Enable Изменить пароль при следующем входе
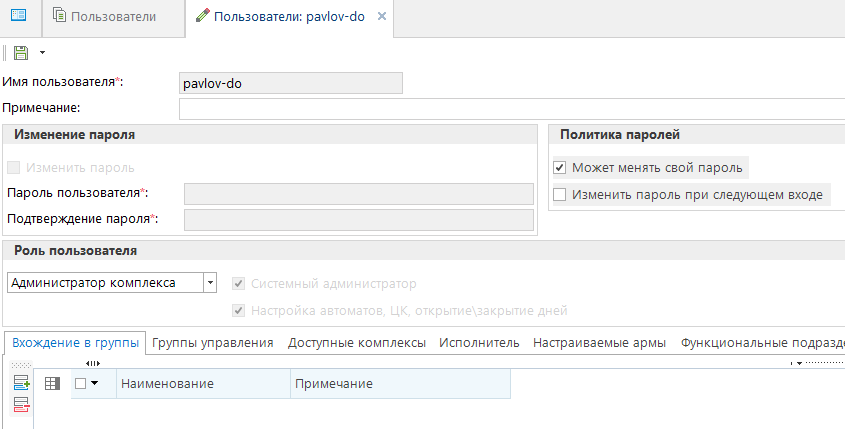The image size is (845, 429). 559,195
